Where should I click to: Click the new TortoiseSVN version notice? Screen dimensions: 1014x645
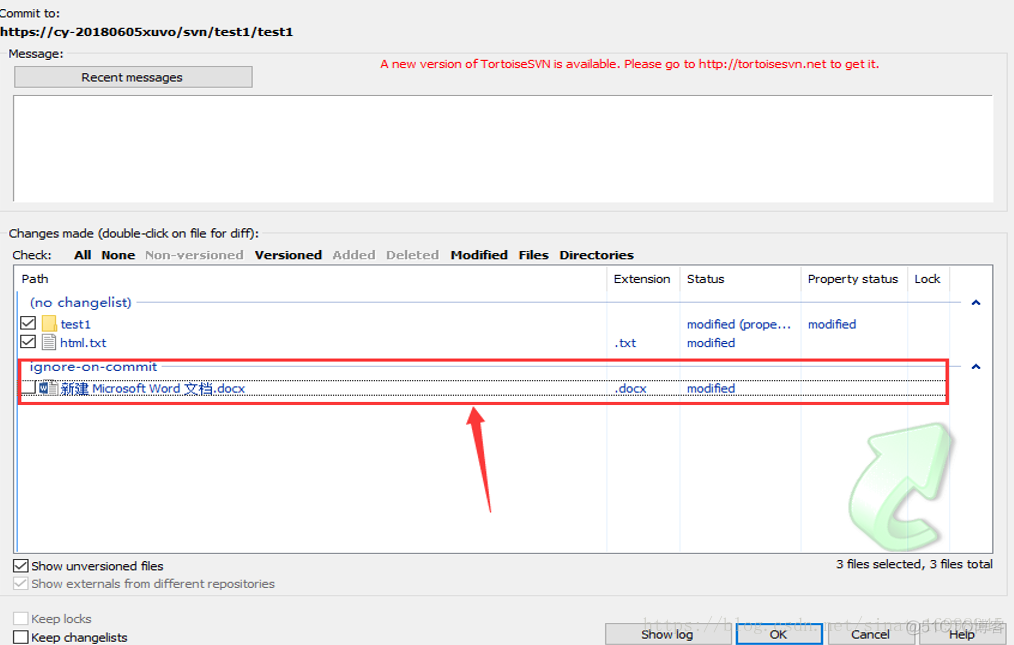pos(630,64)
